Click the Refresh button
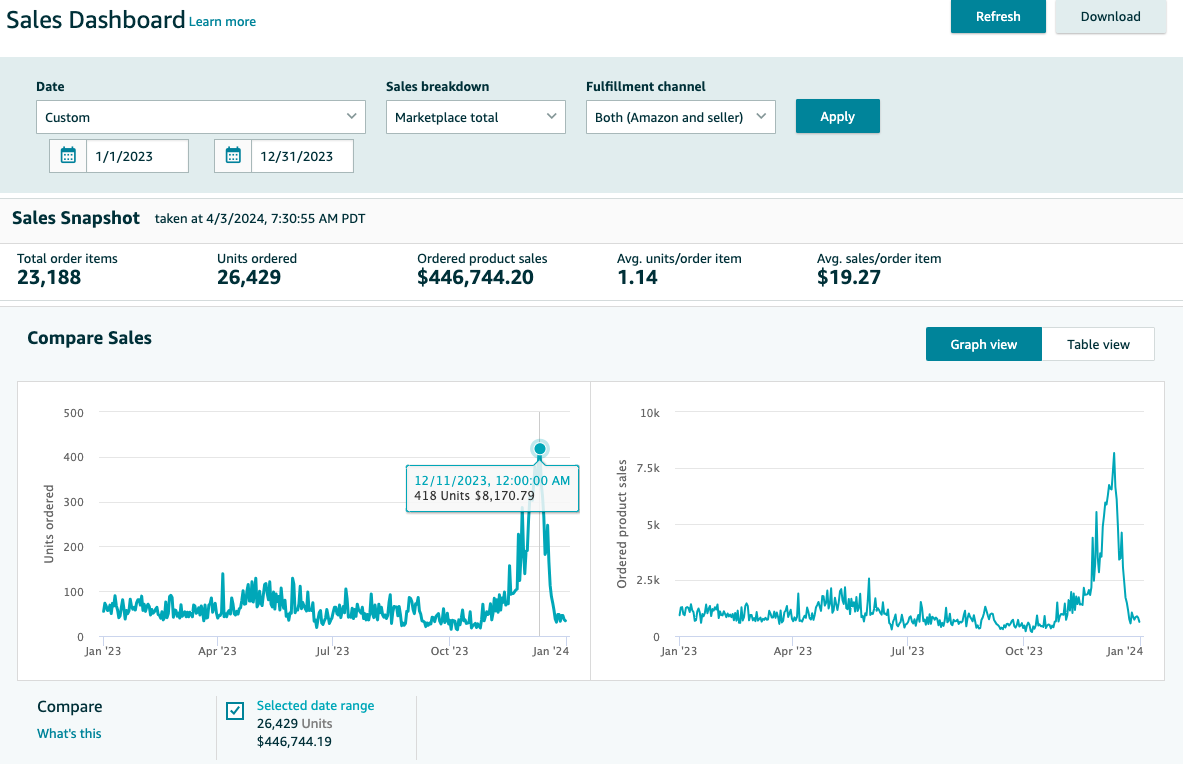This screenshot has width=1183, height=764. coord(997,17)
